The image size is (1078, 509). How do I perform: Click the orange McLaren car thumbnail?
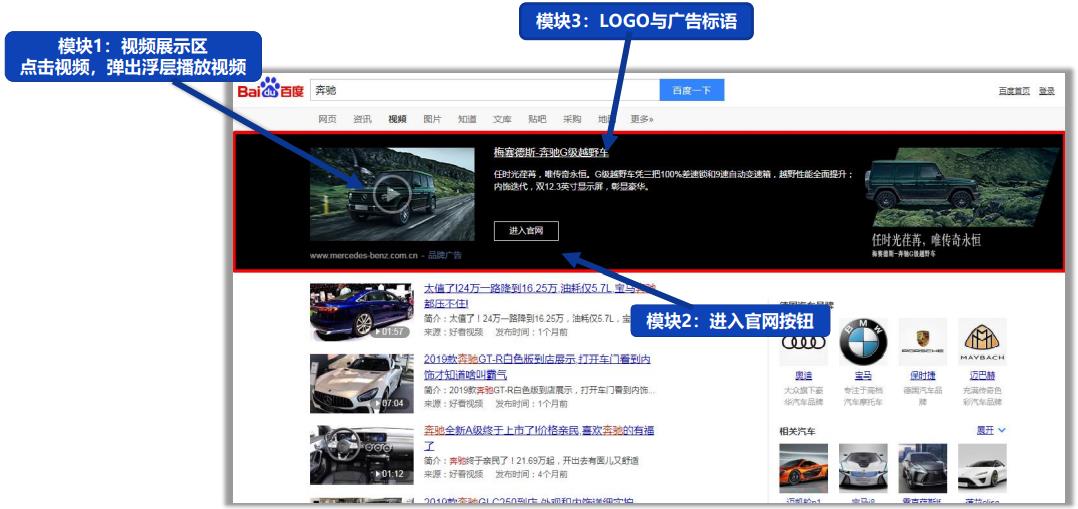[803, 468]
